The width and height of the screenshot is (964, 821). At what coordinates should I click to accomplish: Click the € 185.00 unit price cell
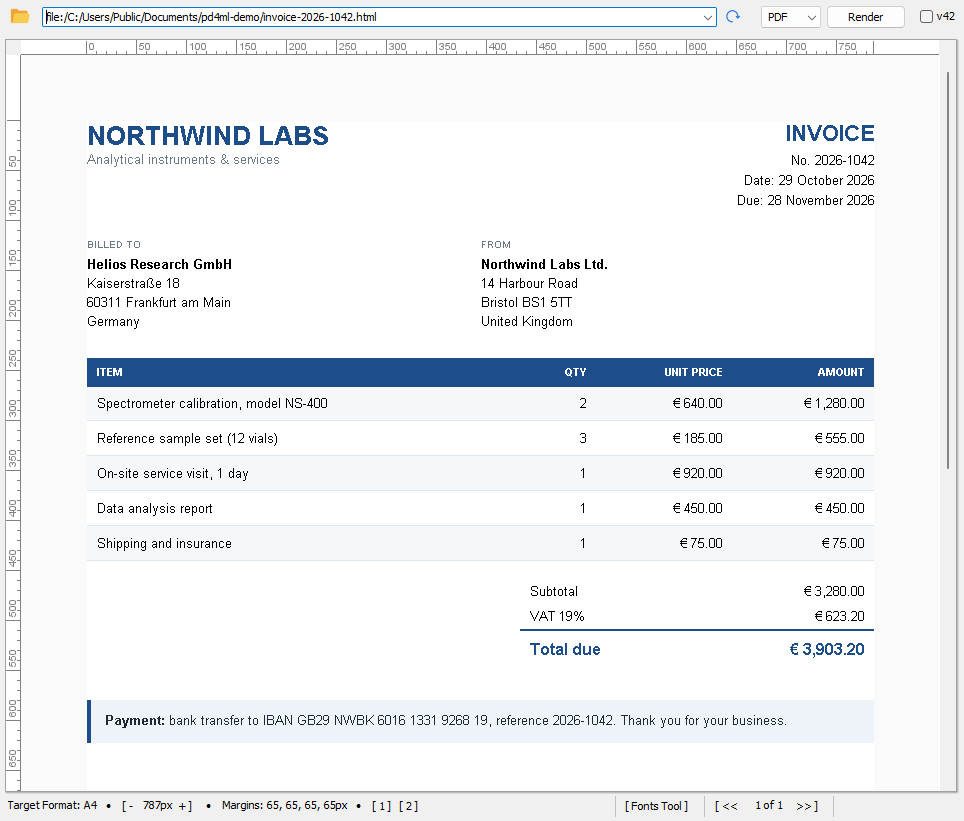coord(697,438)
